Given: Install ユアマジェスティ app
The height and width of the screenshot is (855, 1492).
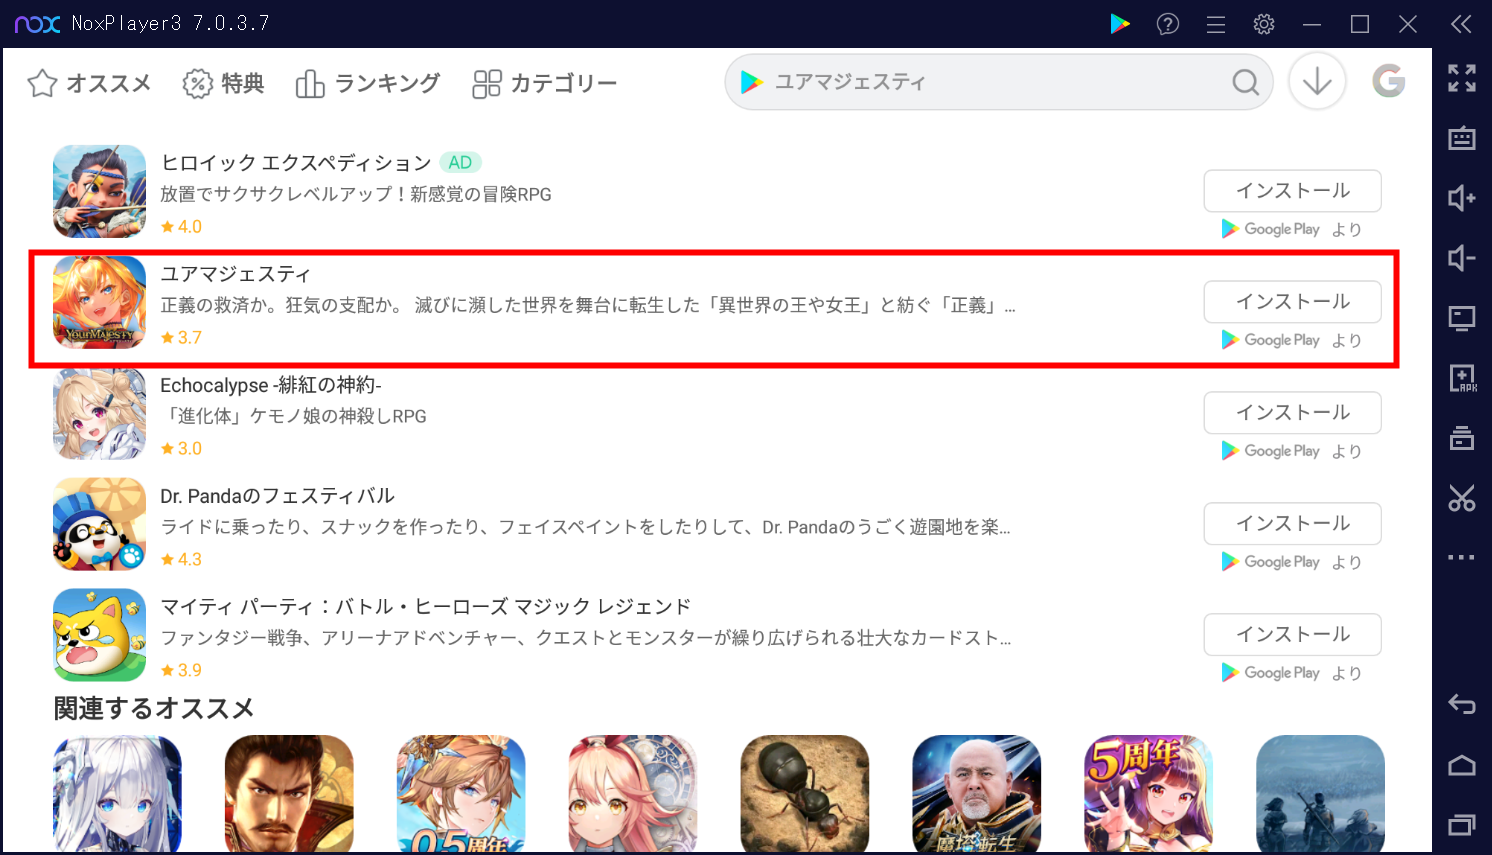Looking at the screenshot, I should tap(1292, 302).
